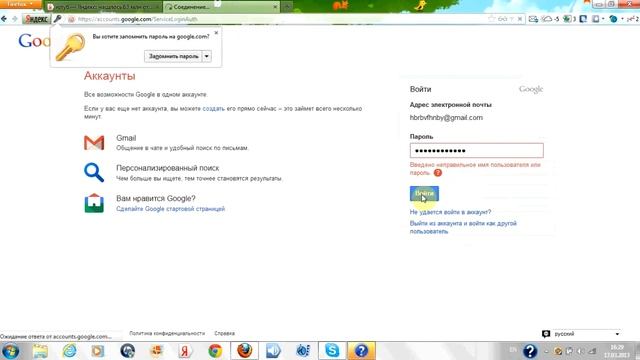Click Запомнить пароль button
640x360 pixels.
pyautogui.click(x=173, y=56)
